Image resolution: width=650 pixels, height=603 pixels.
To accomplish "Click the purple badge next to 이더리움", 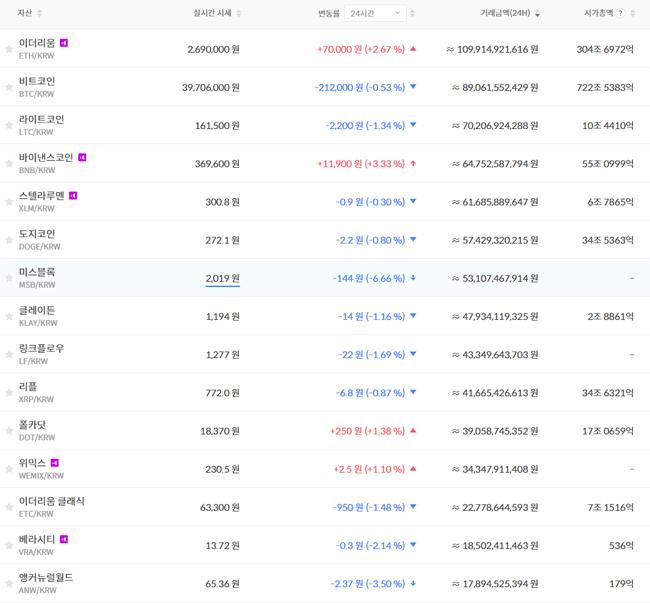I will (64, 43).
